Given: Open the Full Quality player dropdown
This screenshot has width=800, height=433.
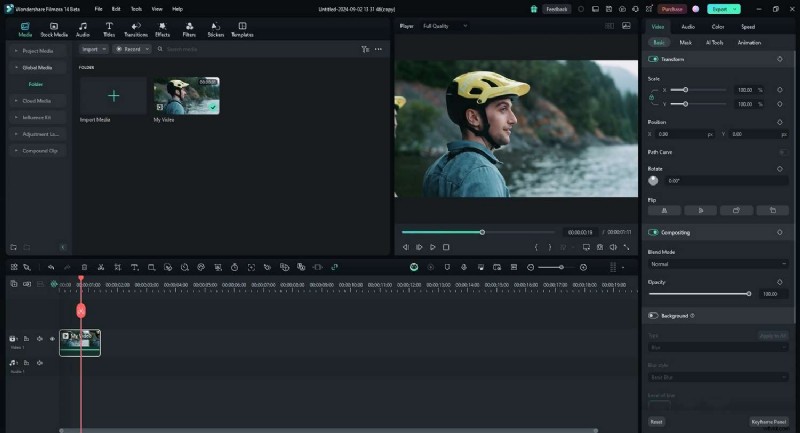Looking at the screenshot, I should pos(444,26).
